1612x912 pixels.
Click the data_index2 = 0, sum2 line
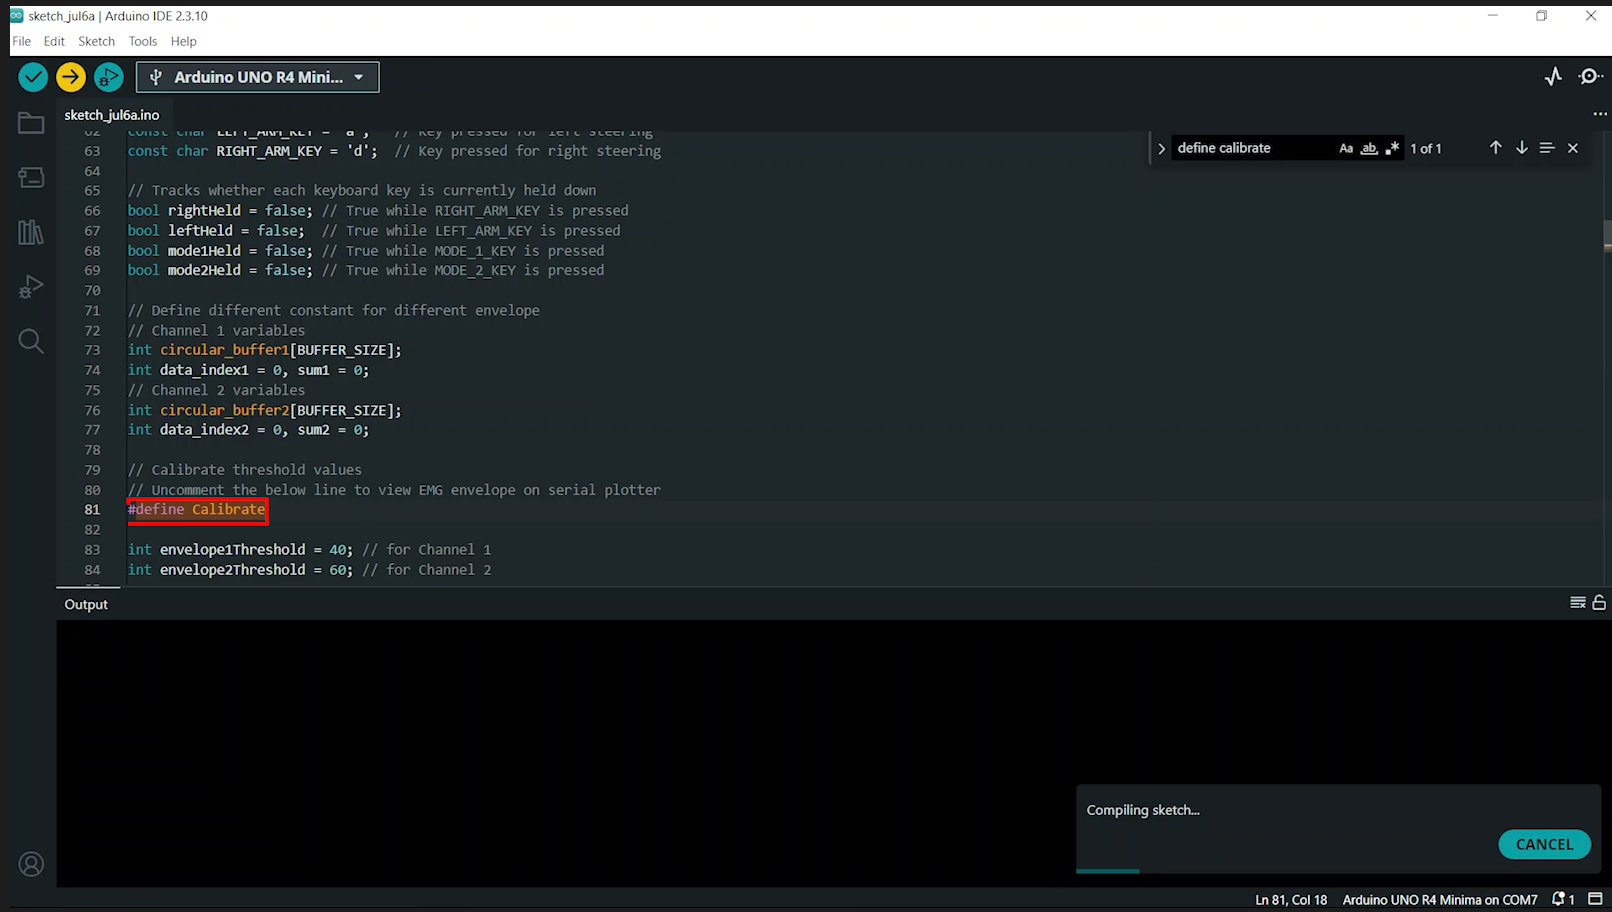(x=248, y=430)
